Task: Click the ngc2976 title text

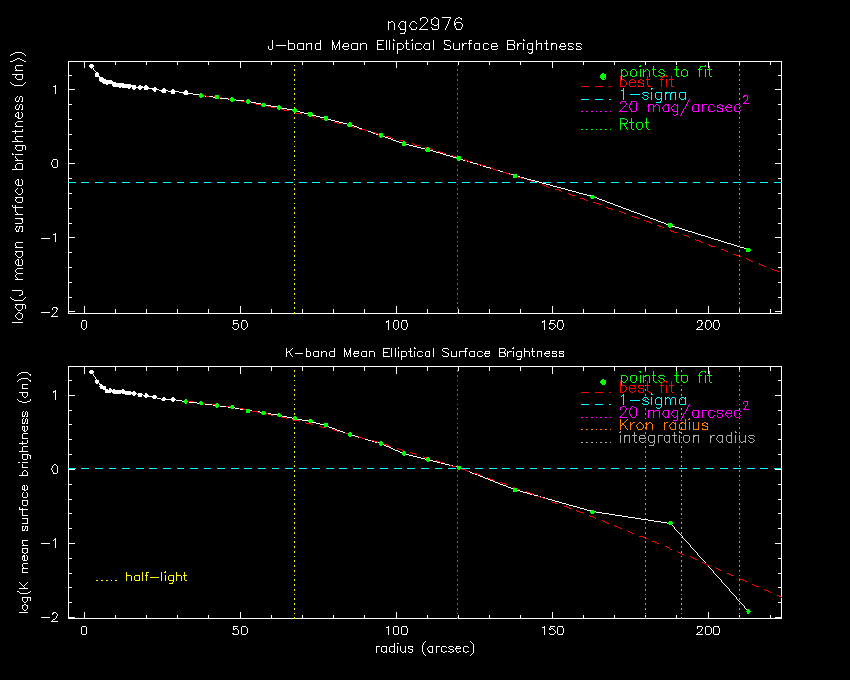Action: (425, 23)
